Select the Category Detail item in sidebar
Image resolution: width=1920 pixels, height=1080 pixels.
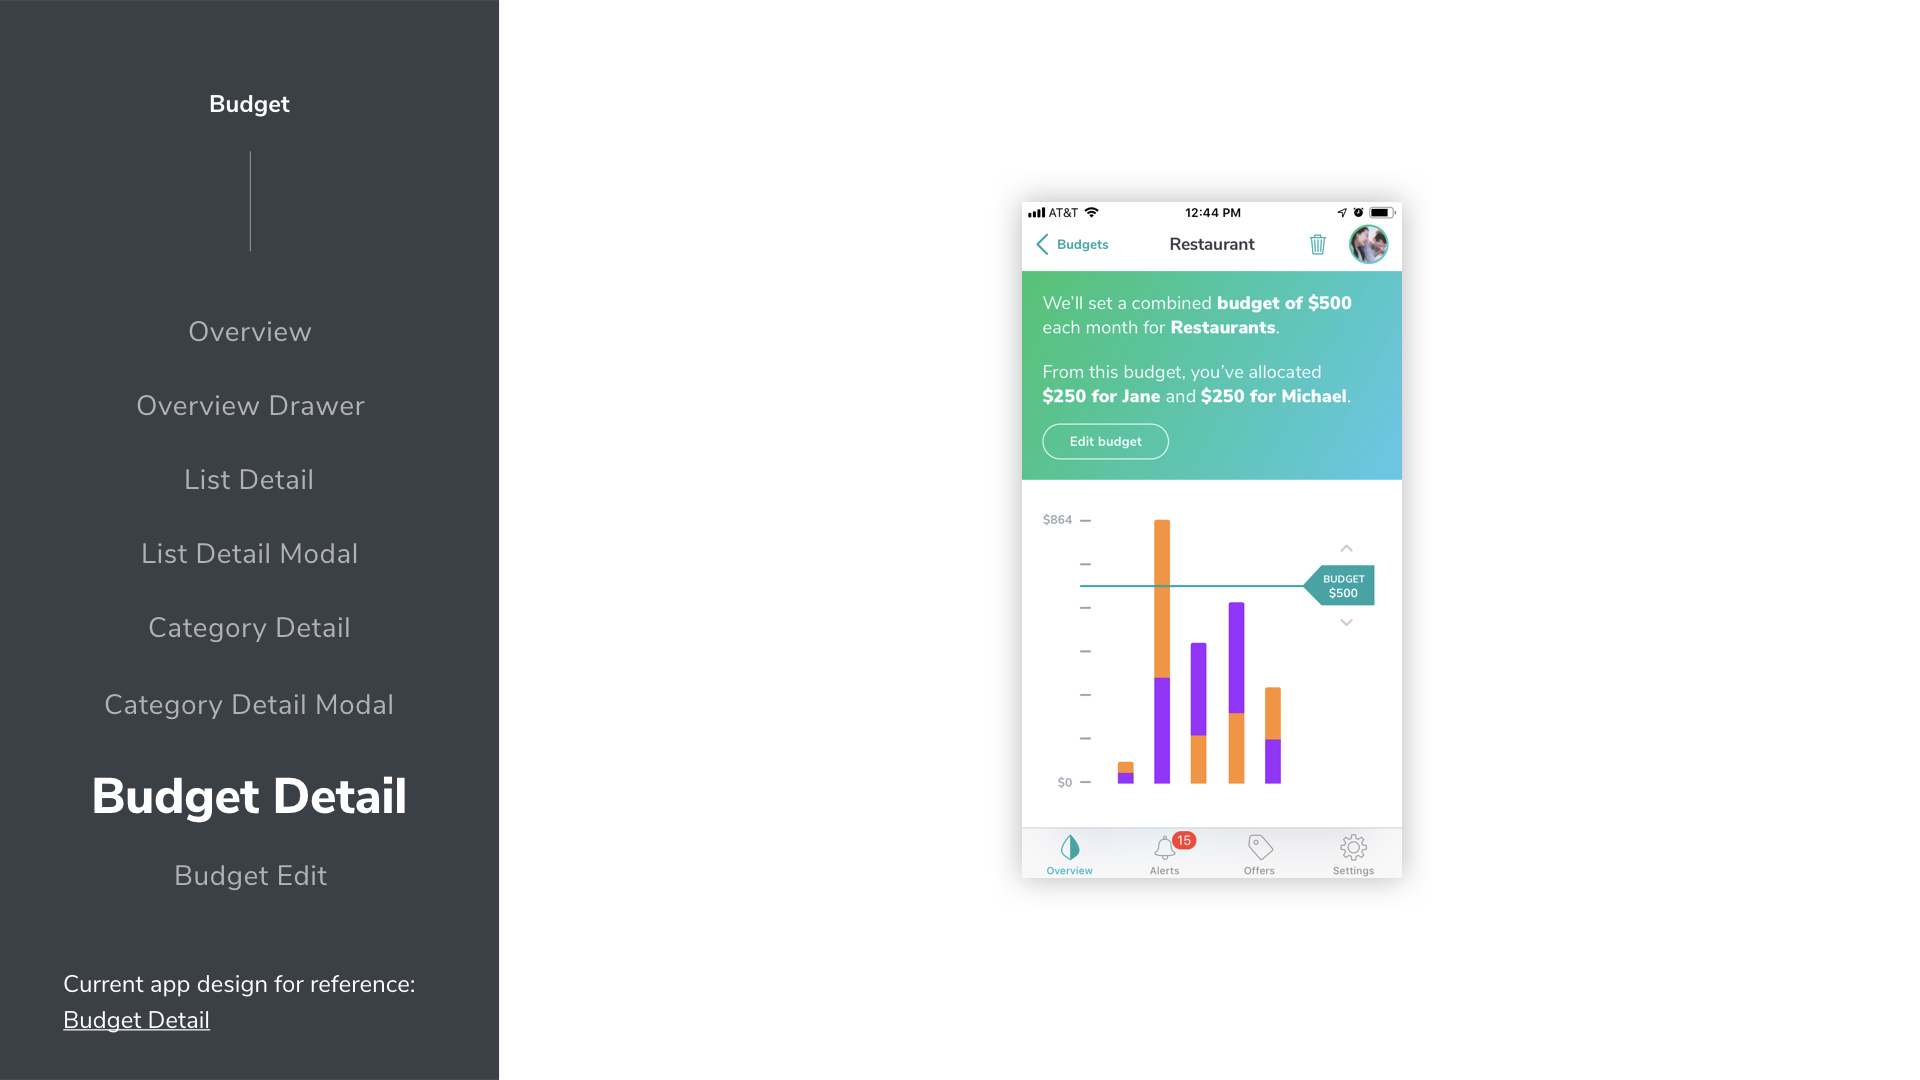coord(249,628)
